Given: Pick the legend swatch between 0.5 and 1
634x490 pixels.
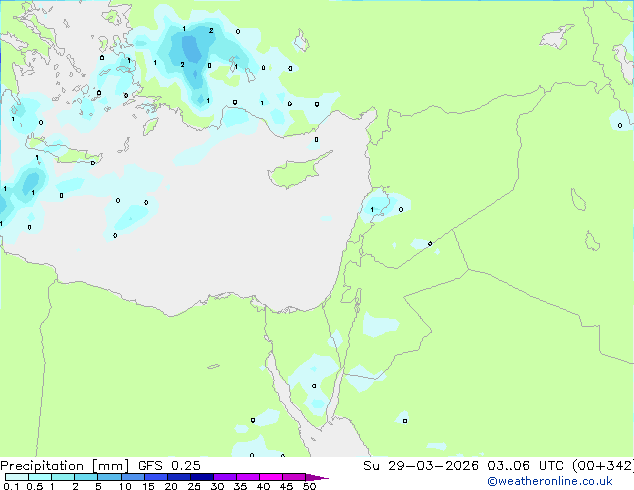Looking at the screenshot, I should [x=40, y=477].
